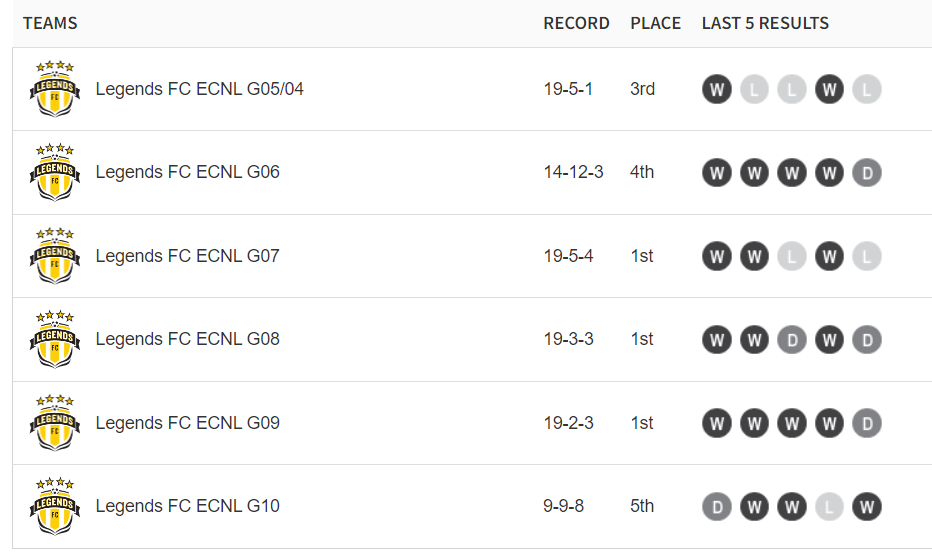Open Legends FC ECNL G06 team link
Viewport: 932px width, 556px height.
point(187,172)
